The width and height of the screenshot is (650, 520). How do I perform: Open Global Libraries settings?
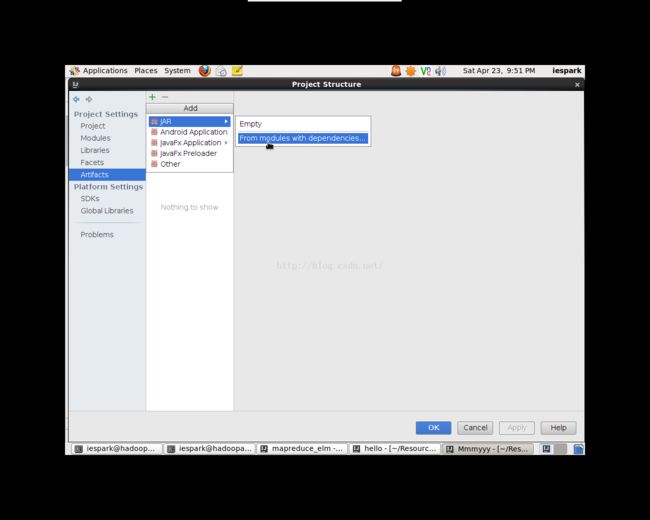pyautogui.click(x=107, y=211)
